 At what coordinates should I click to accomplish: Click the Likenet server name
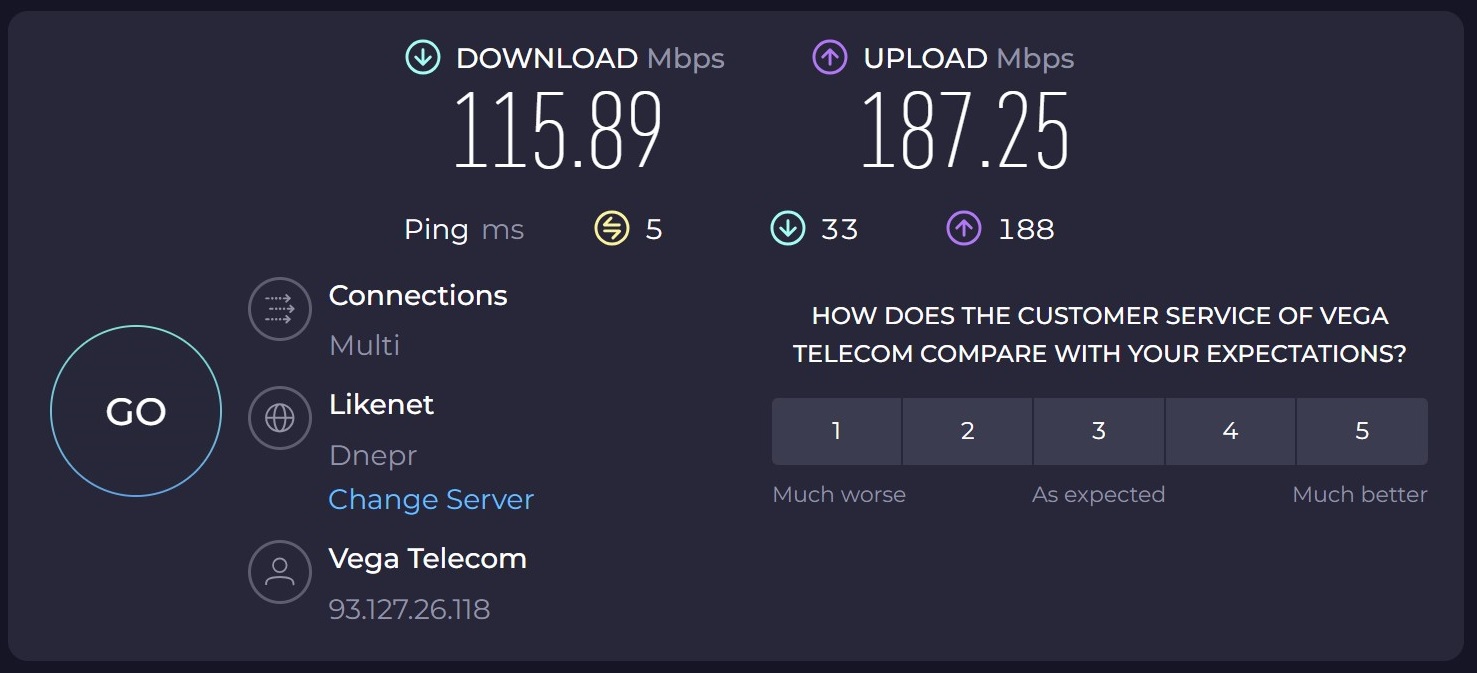[x=381, y=404]
